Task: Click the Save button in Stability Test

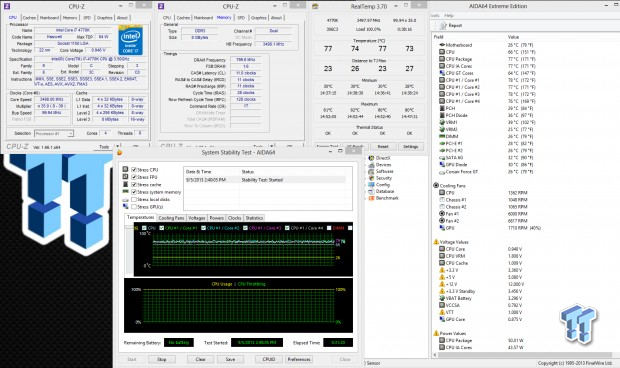Action: coord(230,359)
